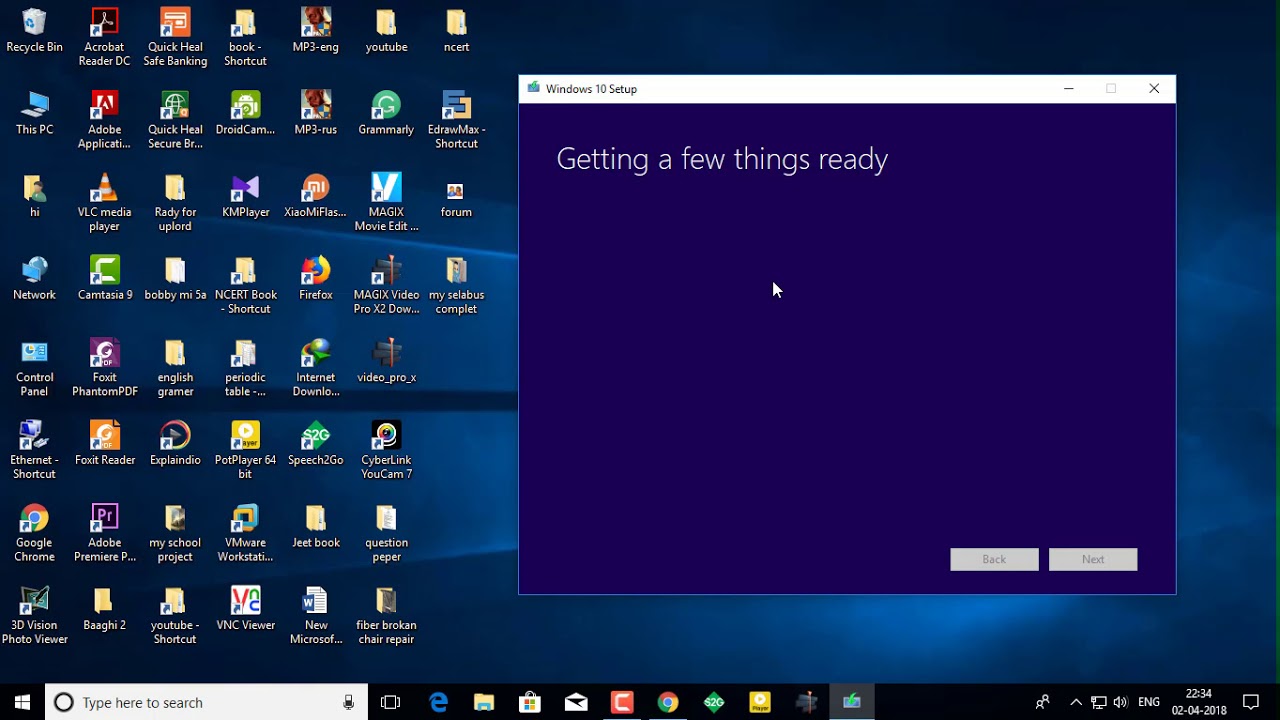Image resolution: width=1280 pixels, height=720 pixels.
Task: Select the VLC media player icon
Action: point(104,203)
